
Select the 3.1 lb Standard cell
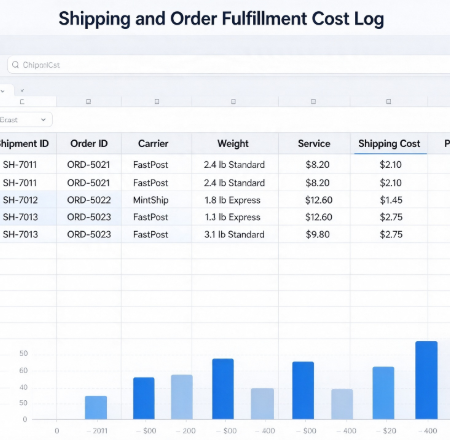(x=234, y=234)
